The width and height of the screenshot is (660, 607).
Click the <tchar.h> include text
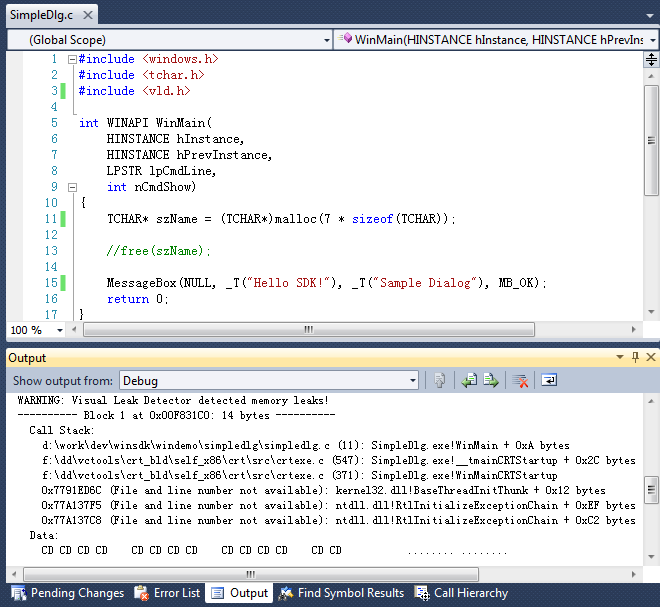coord(173,75)
